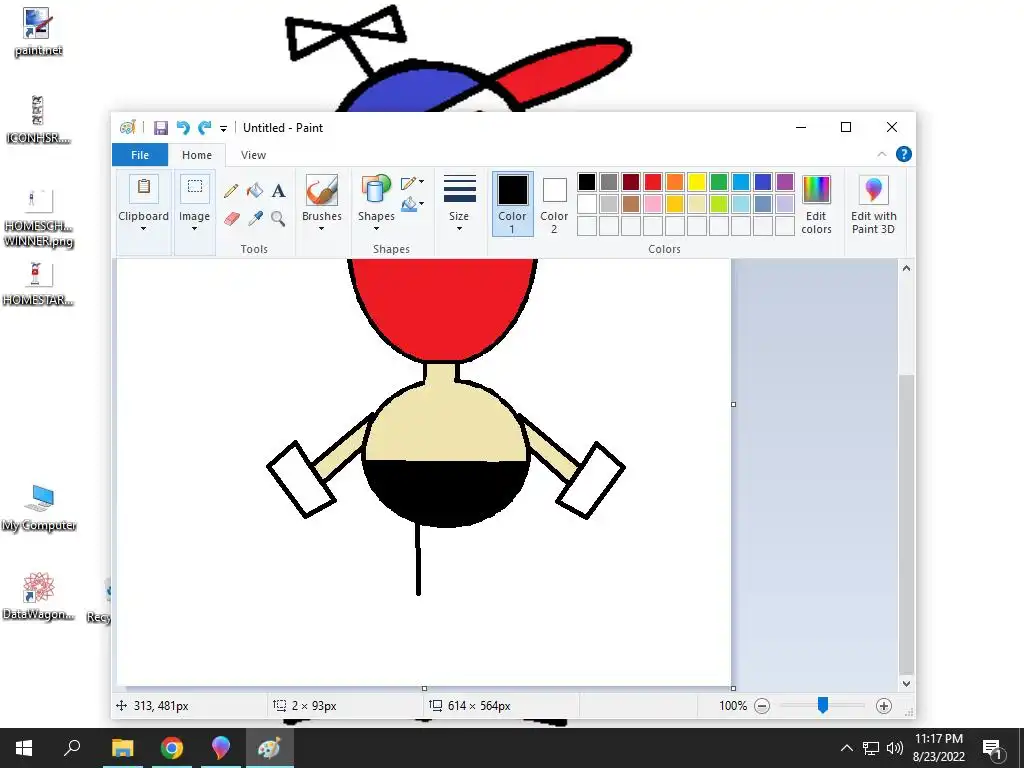Click the network tray icon

871,748
